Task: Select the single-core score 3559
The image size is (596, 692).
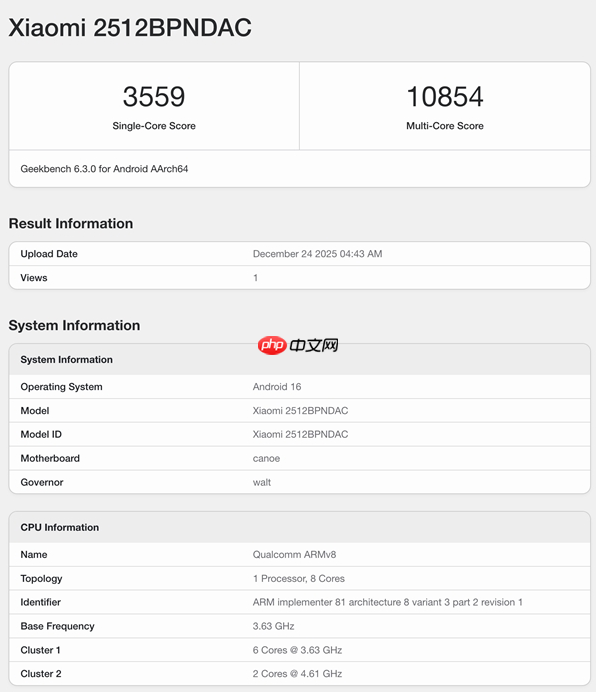Action: [x=154, y=97]
